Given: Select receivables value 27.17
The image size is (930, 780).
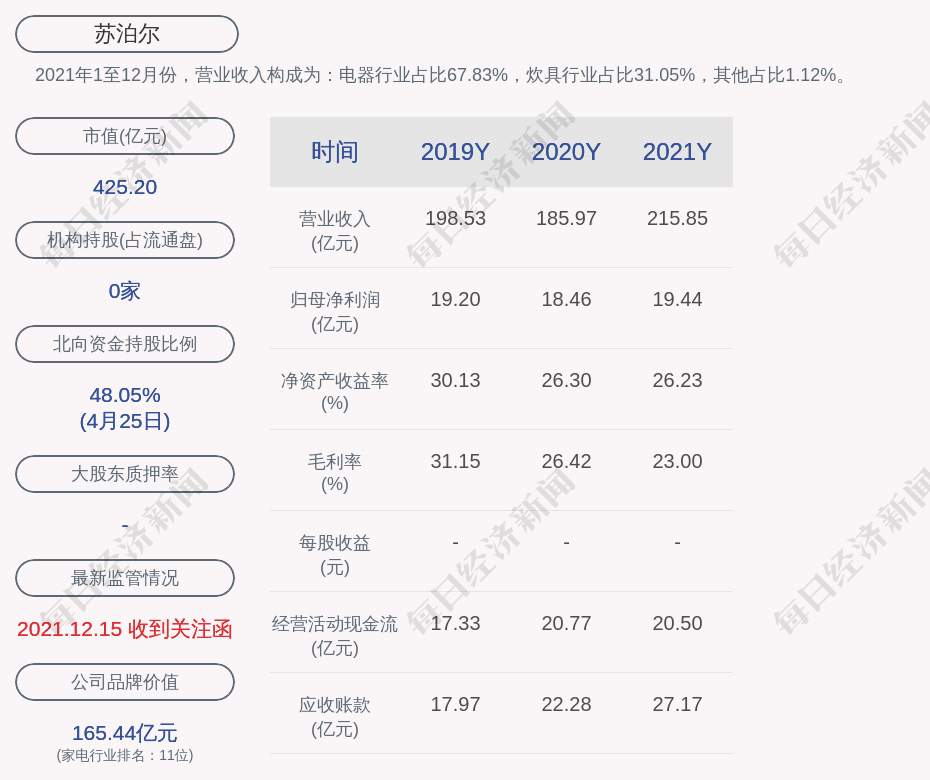Looking at the screenshot, I should 677,705.
